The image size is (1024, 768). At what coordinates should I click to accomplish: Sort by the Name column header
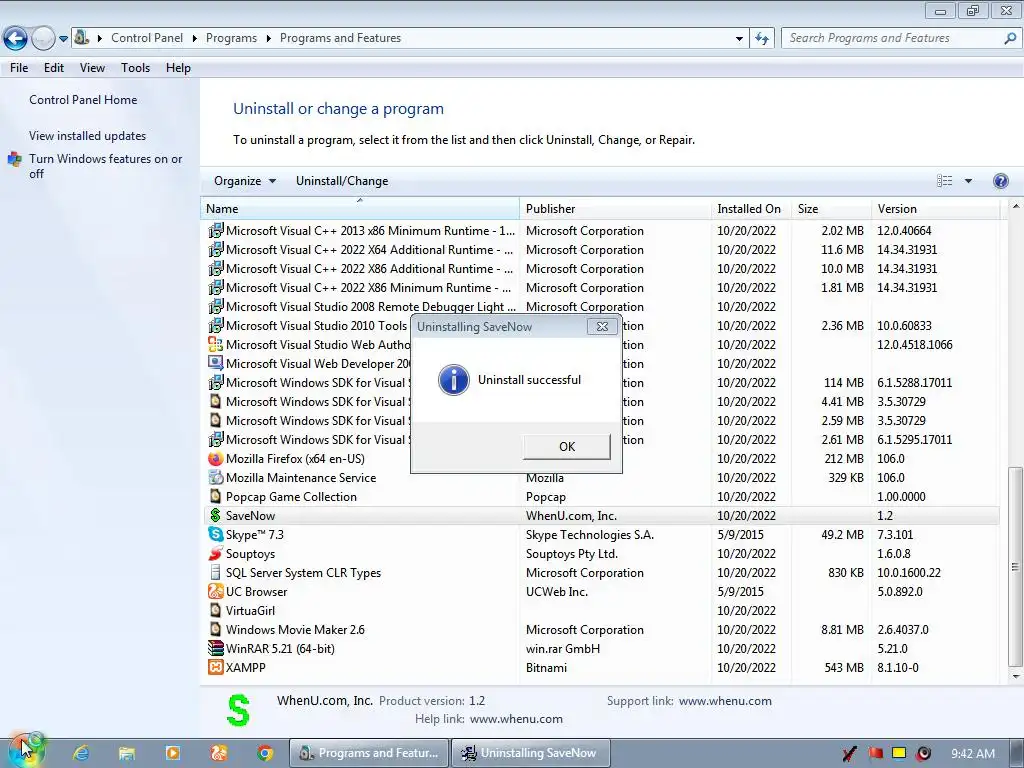360,209
